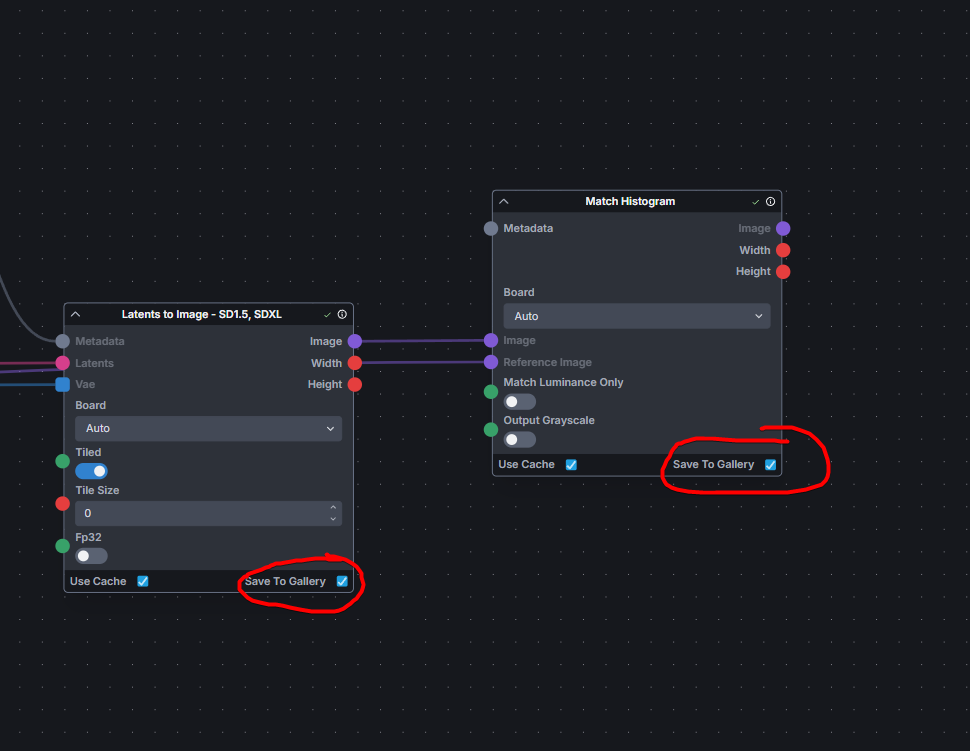The height and width of the screenshot is (751, 970).
Task: Disable the Tiled toggle switch
Action: 91,471
